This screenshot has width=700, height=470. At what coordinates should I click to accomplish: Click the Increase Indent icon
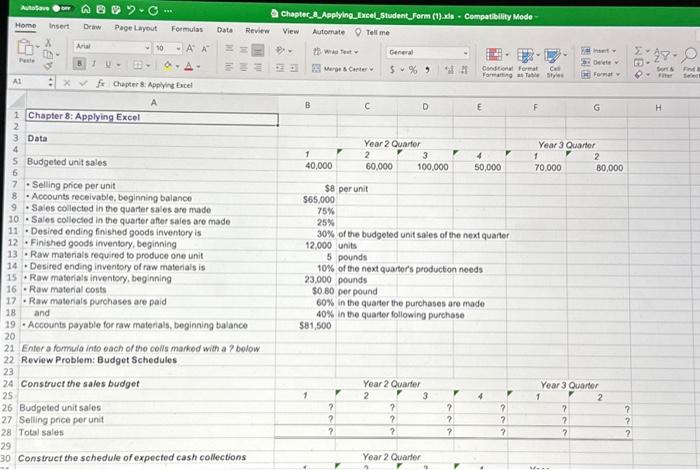(x=294, y=68)
